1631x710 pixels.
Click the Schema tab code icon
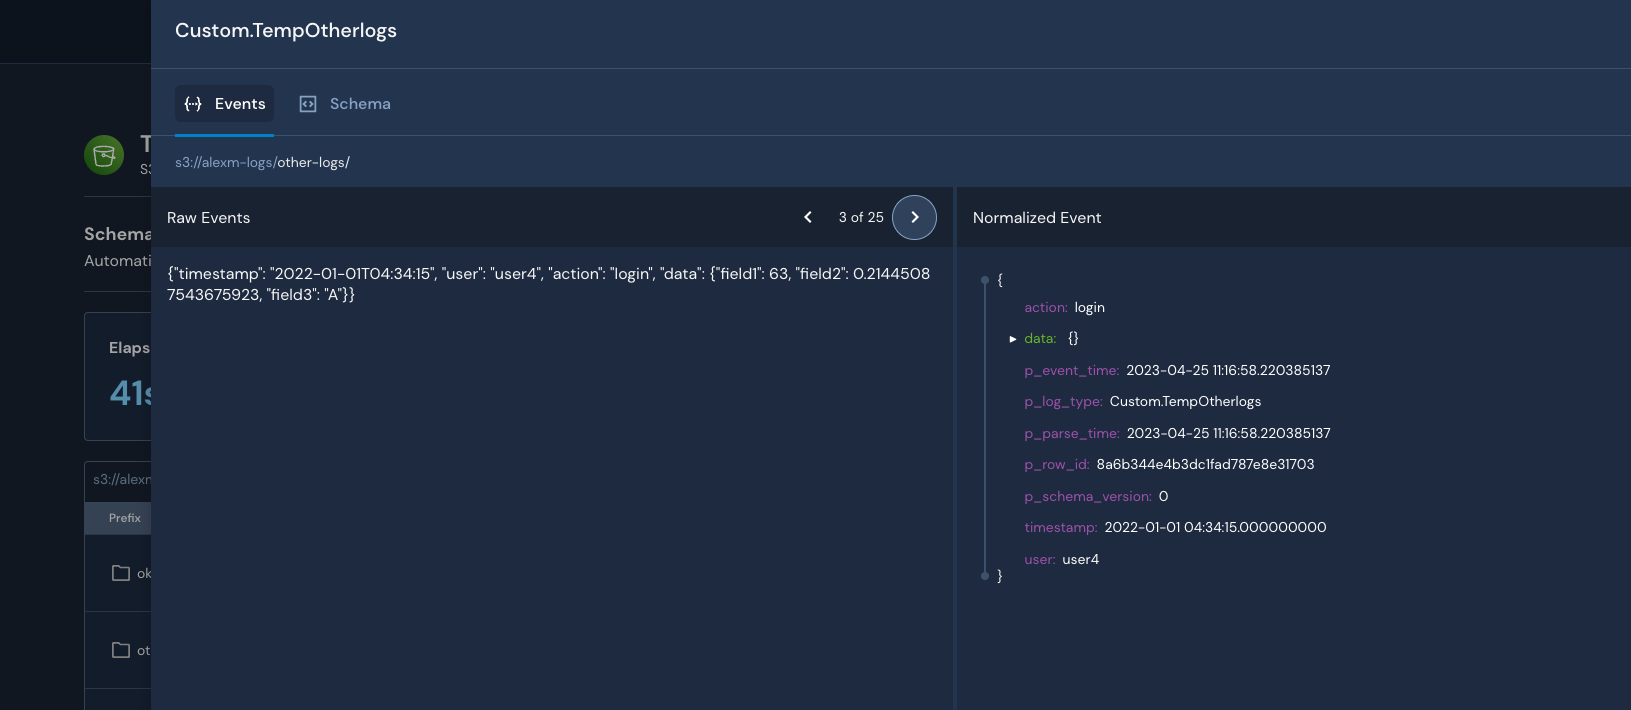(x=308, y=104)
